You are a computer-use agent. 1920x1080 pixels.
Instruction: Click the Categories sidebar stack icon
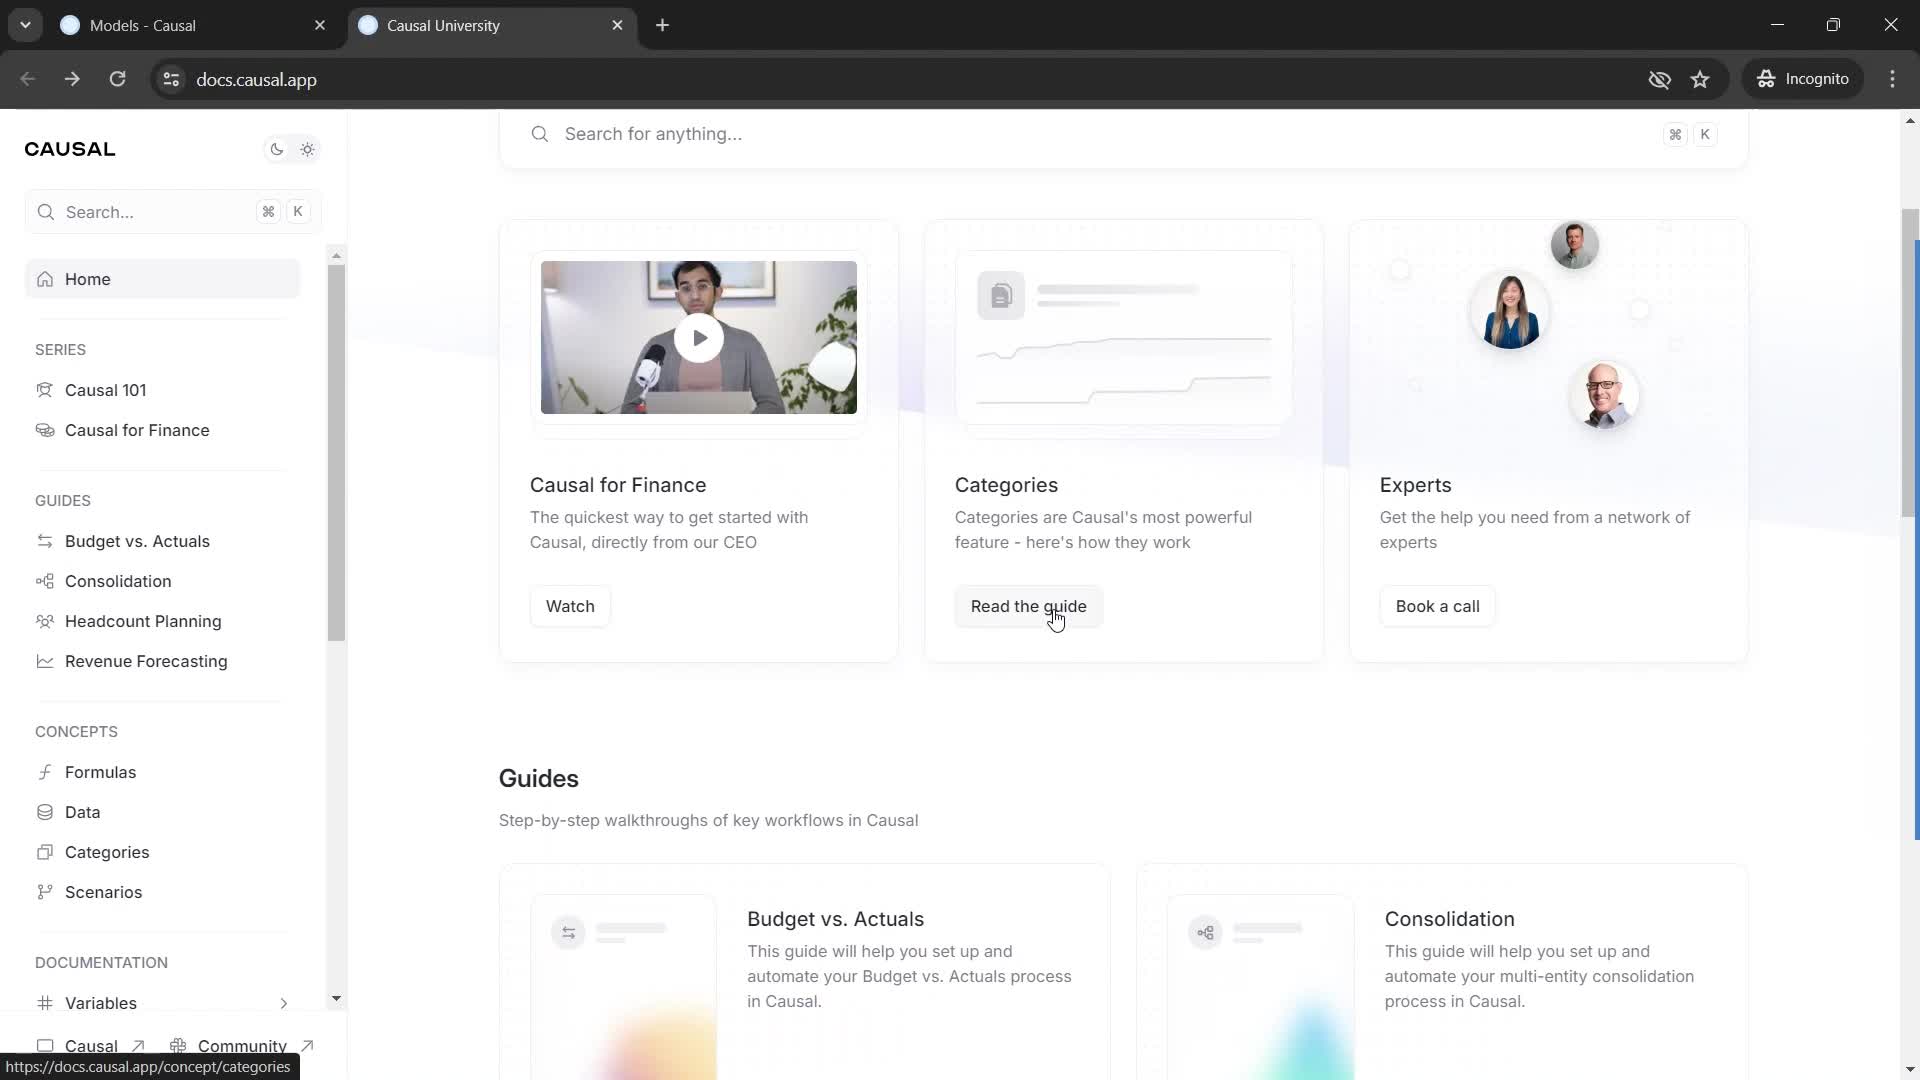[x=45, y=852]
